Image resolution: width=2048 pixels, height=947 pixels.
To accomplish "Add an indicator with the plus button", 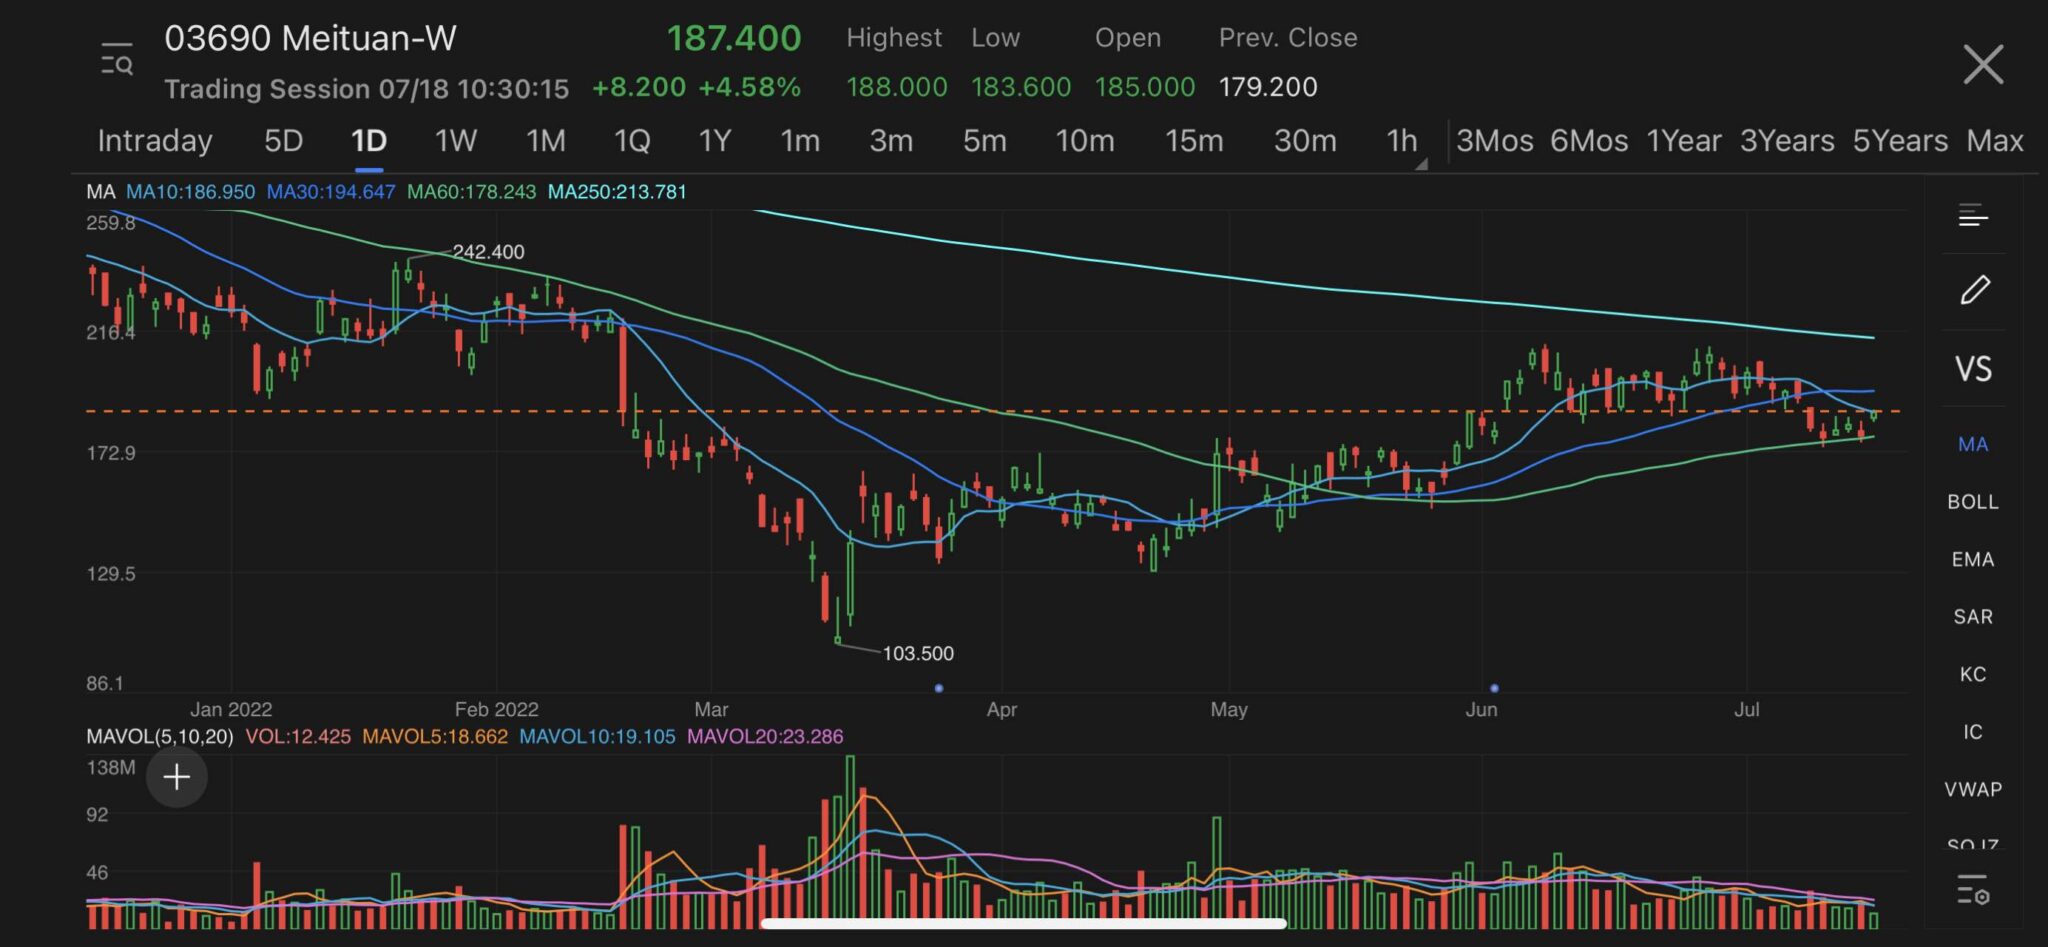I will 177,777.
